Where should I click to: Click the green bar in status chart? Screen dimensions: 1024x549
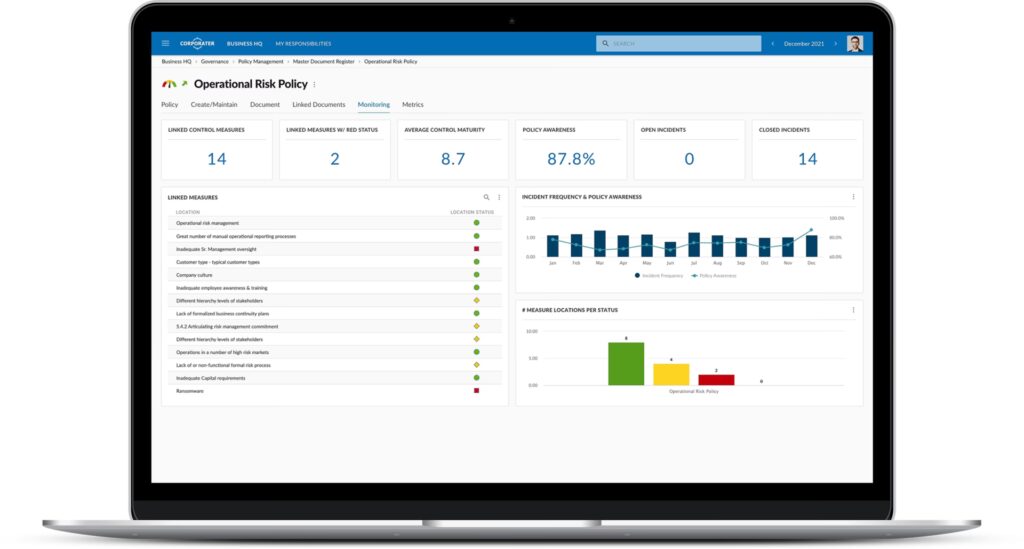626,364
